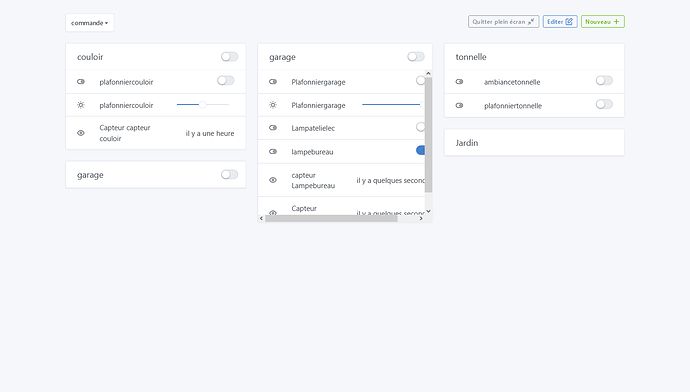
Task: Toggle the lower garage card switch under couloir
Action: [x=229, y=175]
